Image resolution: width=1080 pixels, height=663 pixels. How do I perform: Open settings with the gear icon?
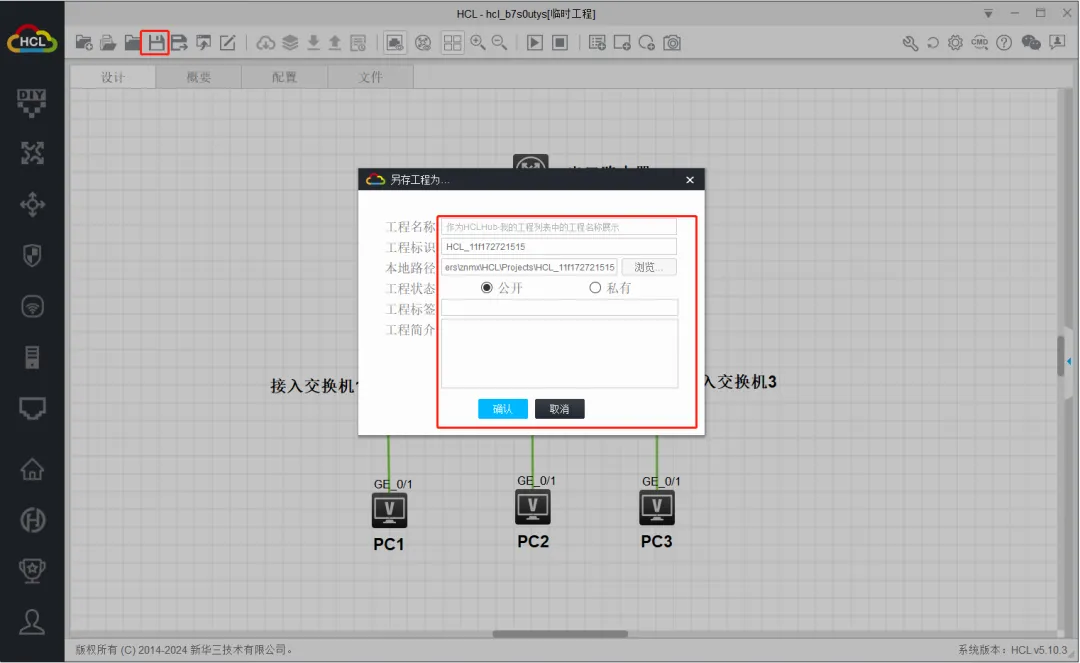point(955,43)
